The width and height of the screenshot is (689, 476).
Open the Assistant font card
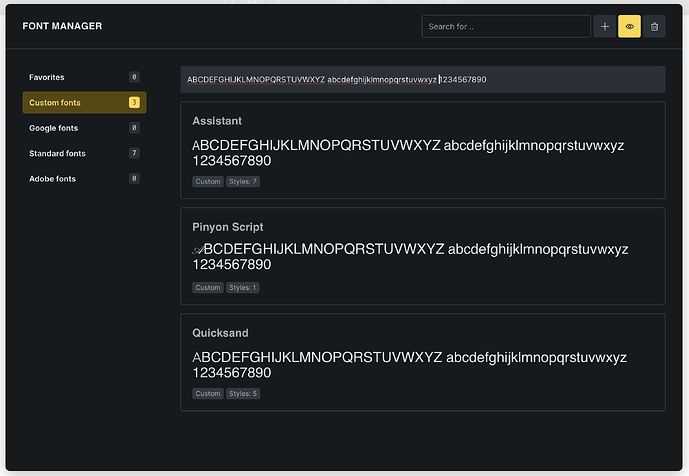click(x=423, y=150)
